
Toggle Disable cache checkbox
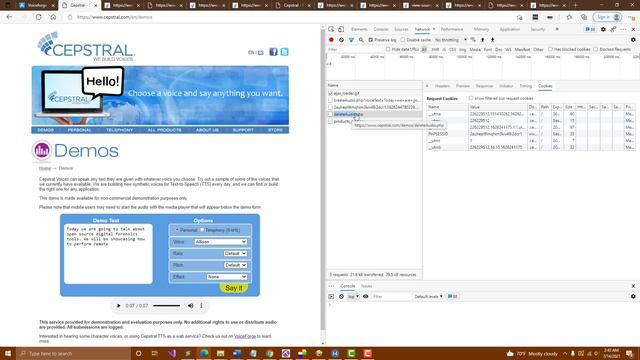[403, 40]
